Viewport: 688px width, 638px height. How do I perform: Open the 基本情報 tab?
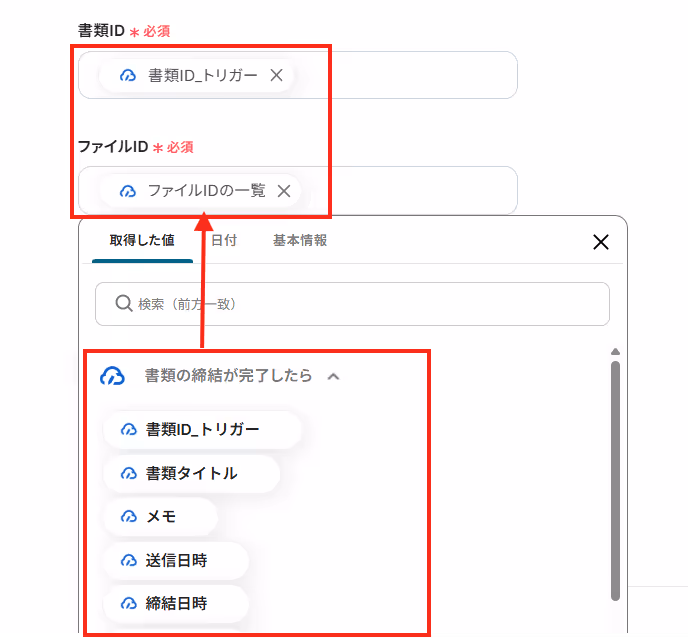tap(300, 240)
